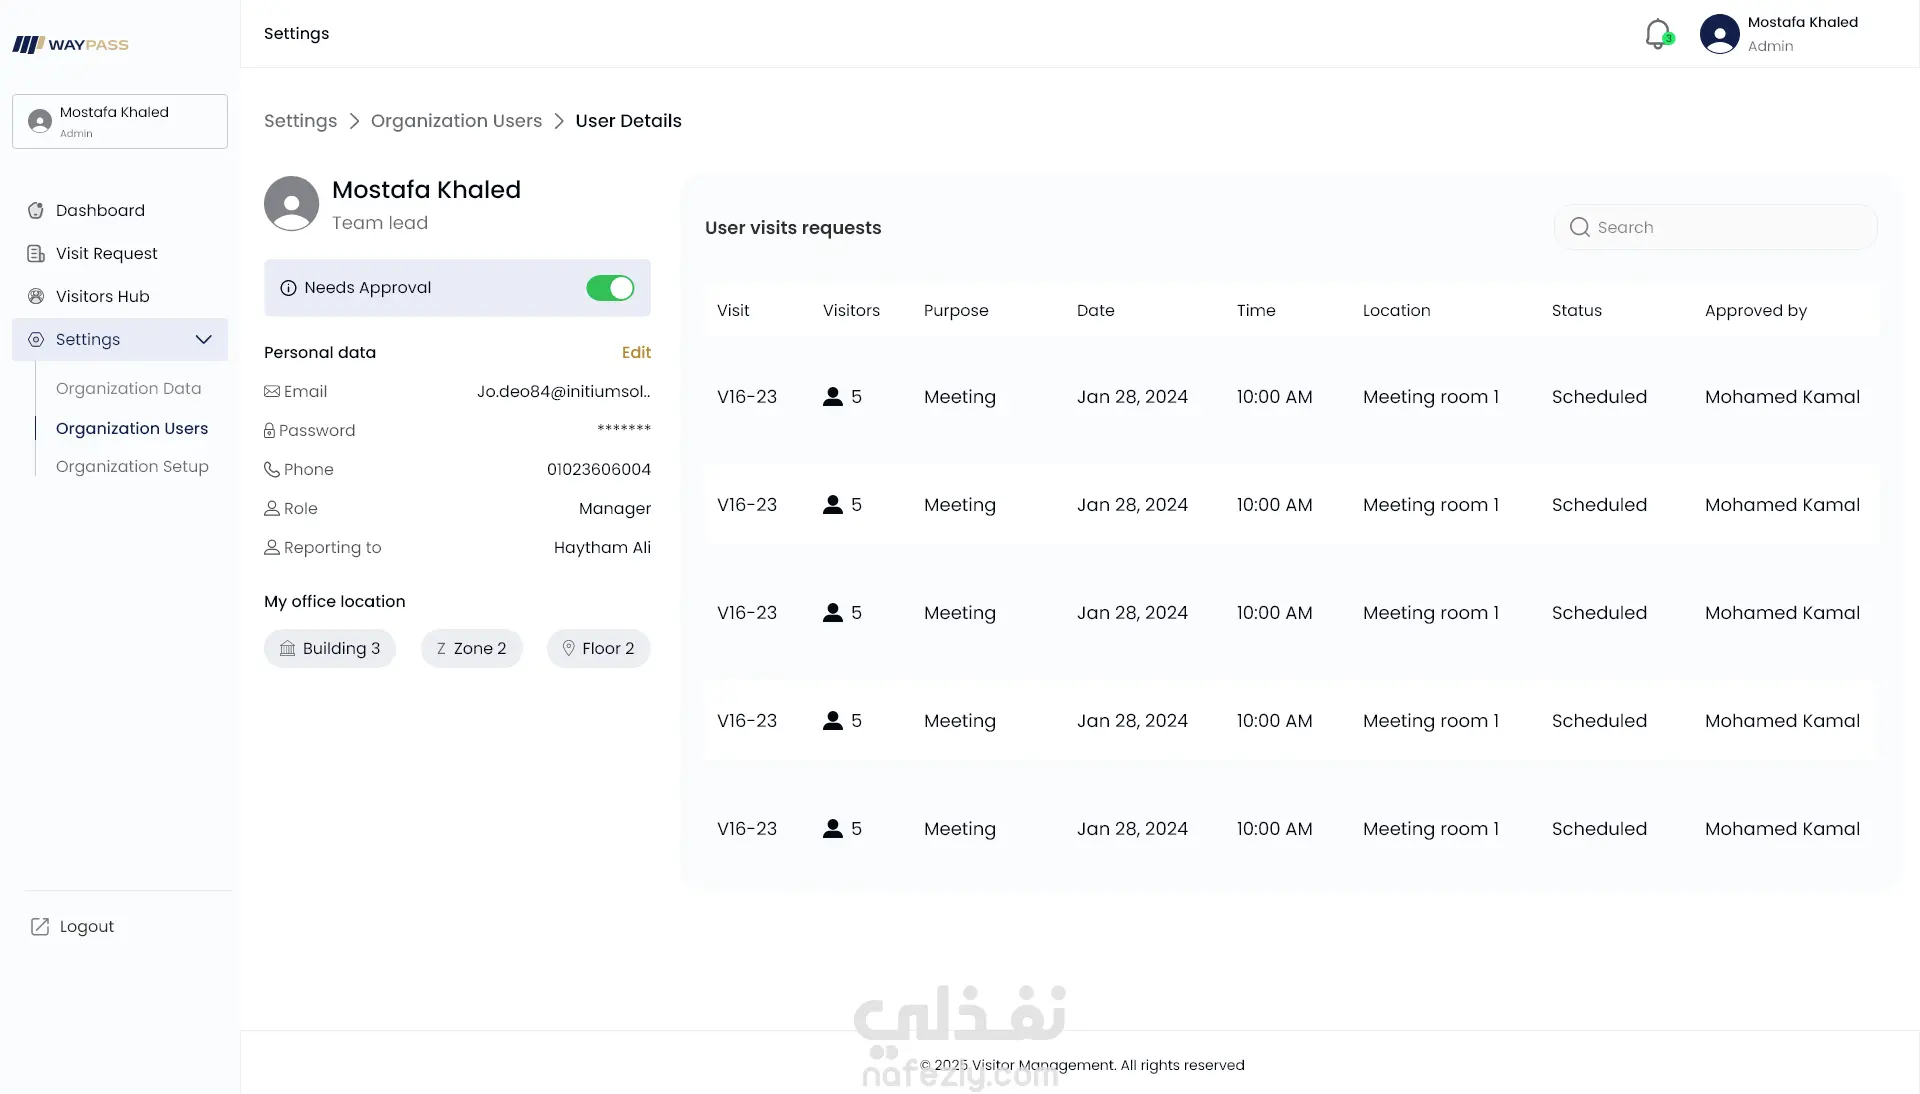Go to Visitors Hub
Viewport: 1920px width, 1094px height.
(x=102, y=296)
